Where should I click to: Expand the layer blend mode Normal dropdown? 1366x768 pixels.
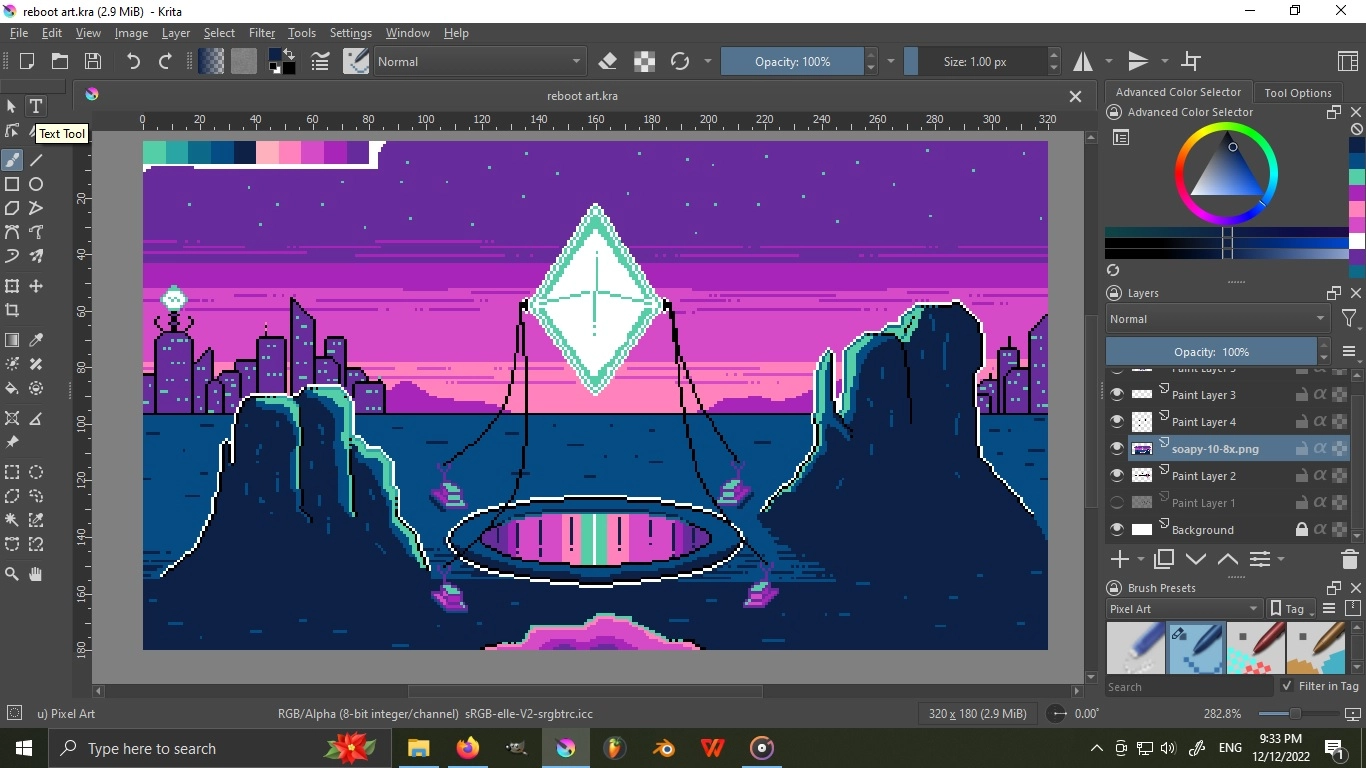[x=1217, y=319]
